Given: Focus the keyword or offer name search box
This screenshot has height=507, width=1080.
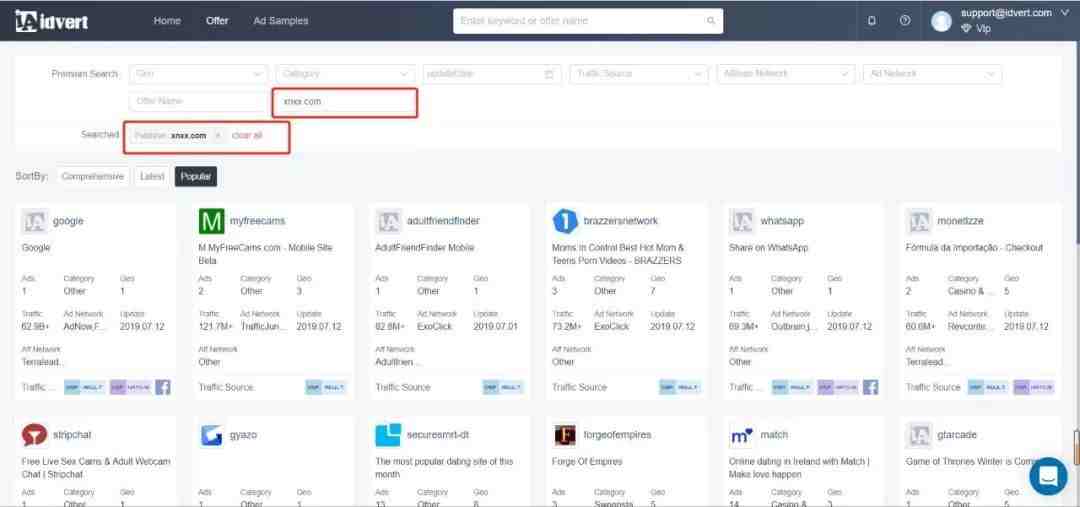Looking at the screenshot, I should click(588, 21).
